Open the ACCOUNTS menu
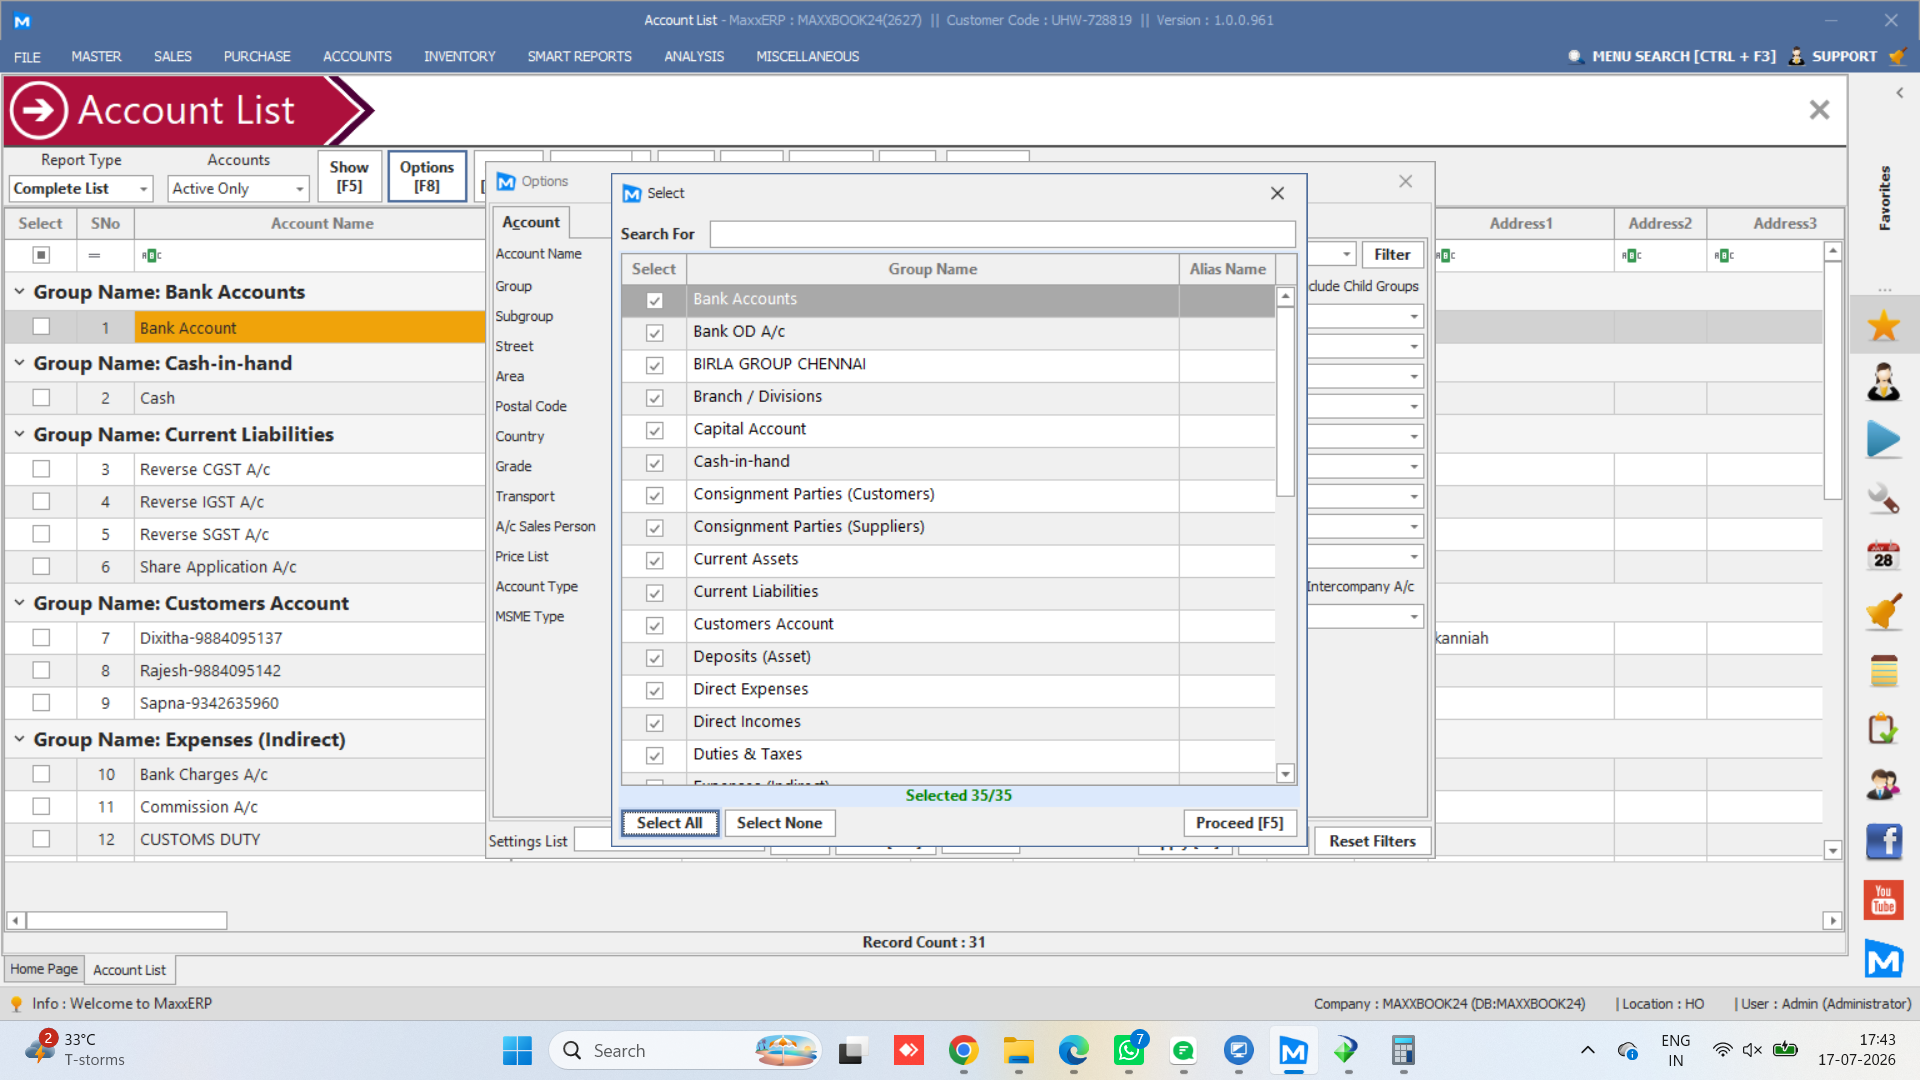 click(x=357, y=56)
